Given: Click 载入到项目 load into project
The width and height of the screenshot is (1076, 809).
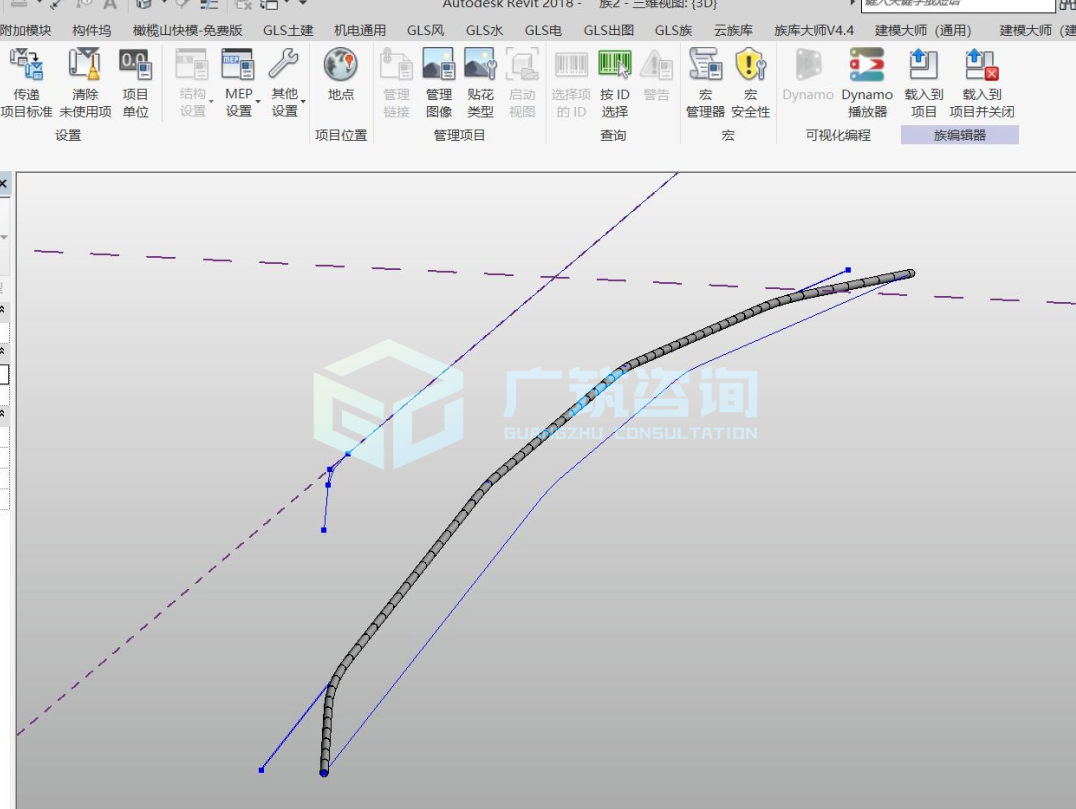Looking at the screenshot, I should pyautogui.click(x=923, y=65).
